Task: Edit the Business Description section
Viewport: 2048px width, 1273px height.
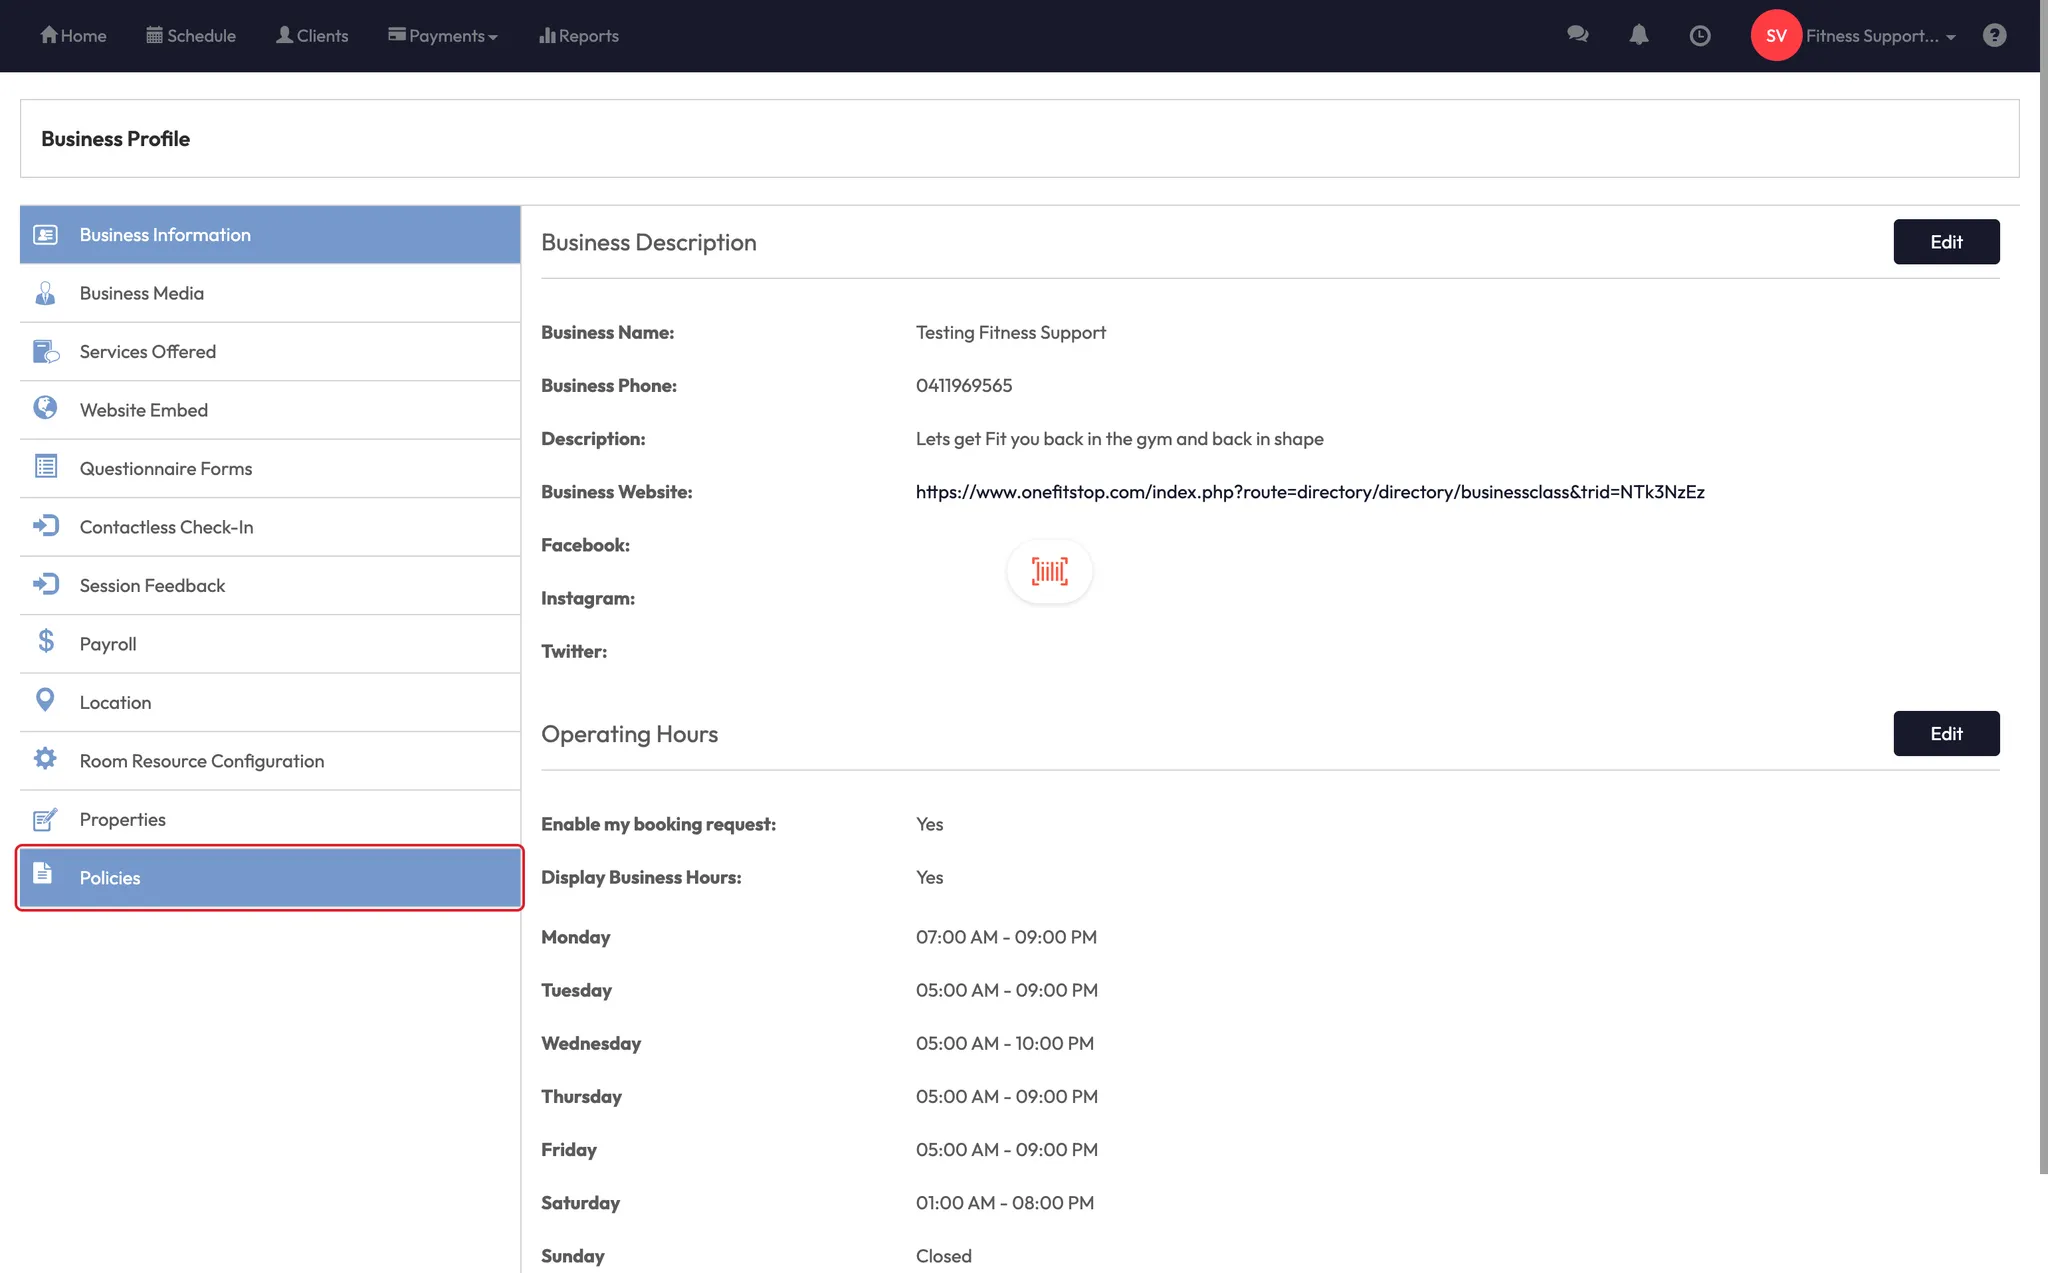Action: (1945, 242)
